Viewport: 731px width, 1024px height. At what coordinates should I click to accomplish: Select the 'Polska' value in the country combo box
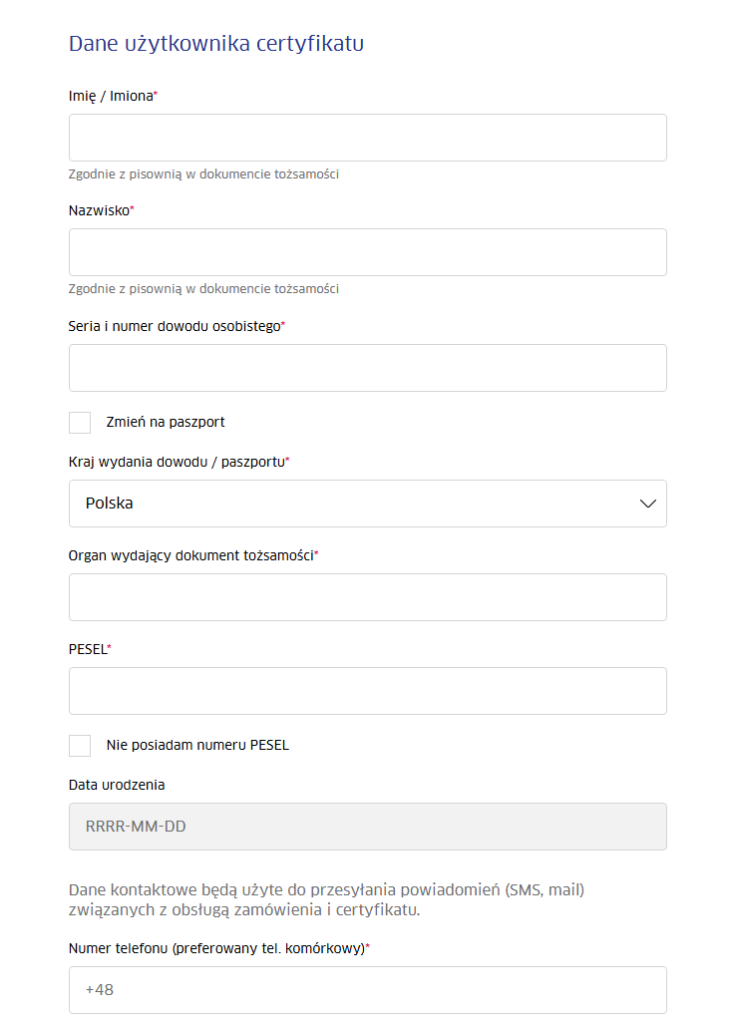point(110,503)
